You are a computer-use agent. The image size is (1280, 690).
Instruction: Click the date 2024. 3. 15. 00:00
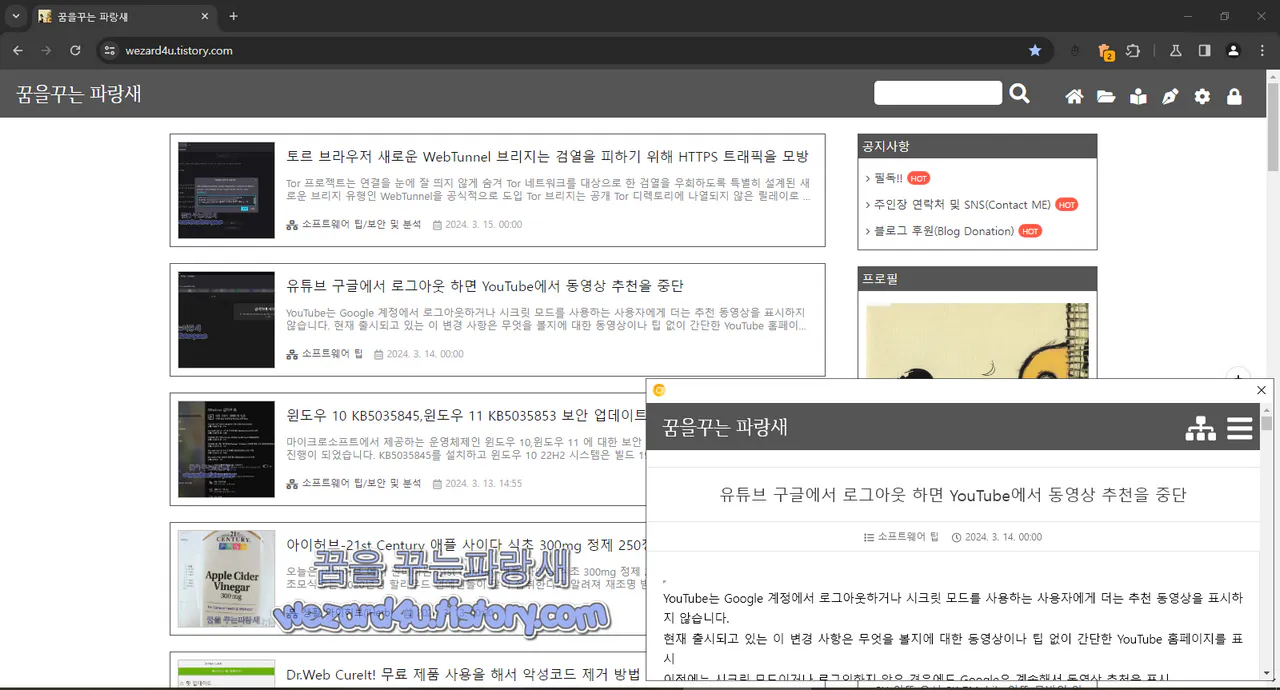(484, 225)
